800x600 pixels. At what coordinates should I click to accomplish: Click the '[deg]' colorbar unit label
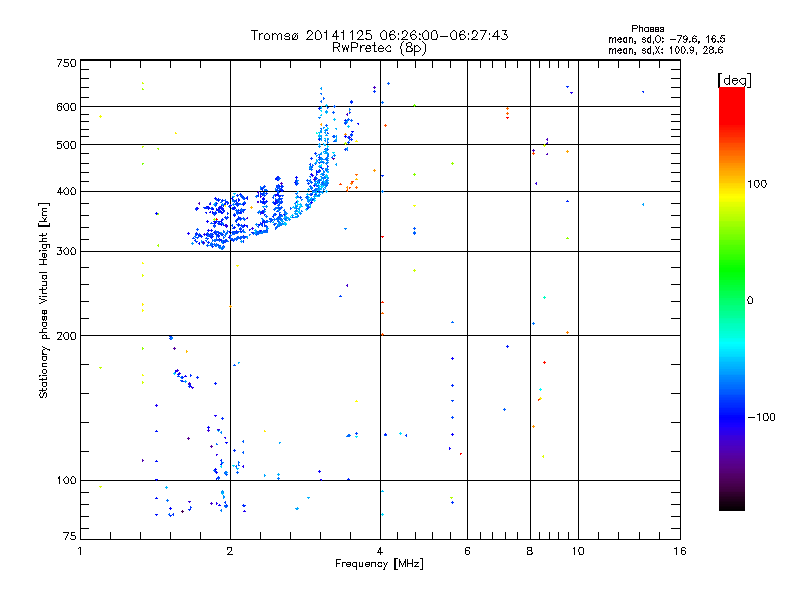[734, 80]
